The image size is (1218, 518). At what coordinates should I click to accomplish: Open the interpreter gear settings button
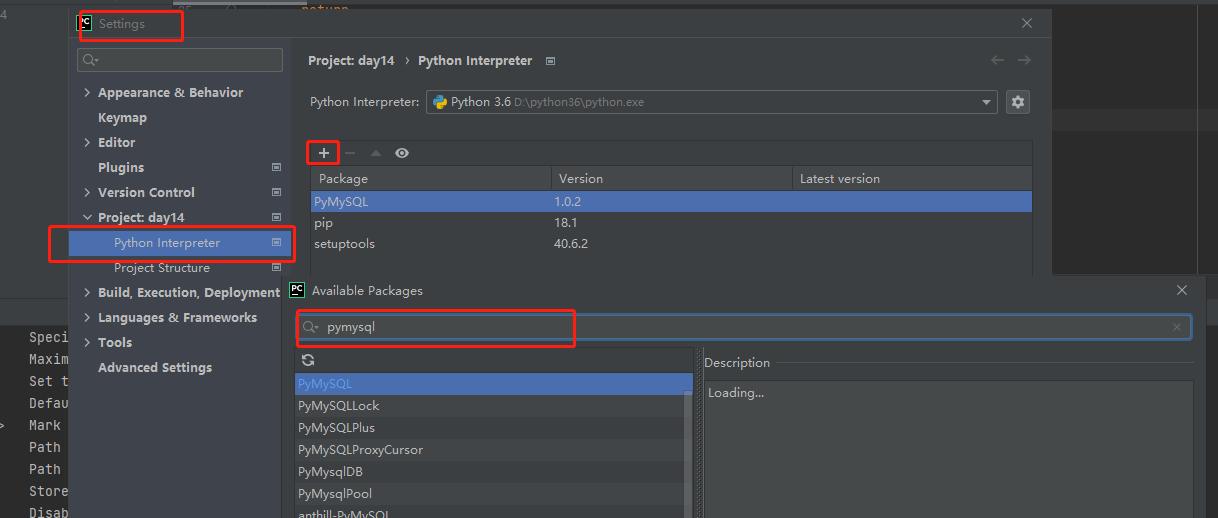pyautogui.click(x=1018, y=102)
